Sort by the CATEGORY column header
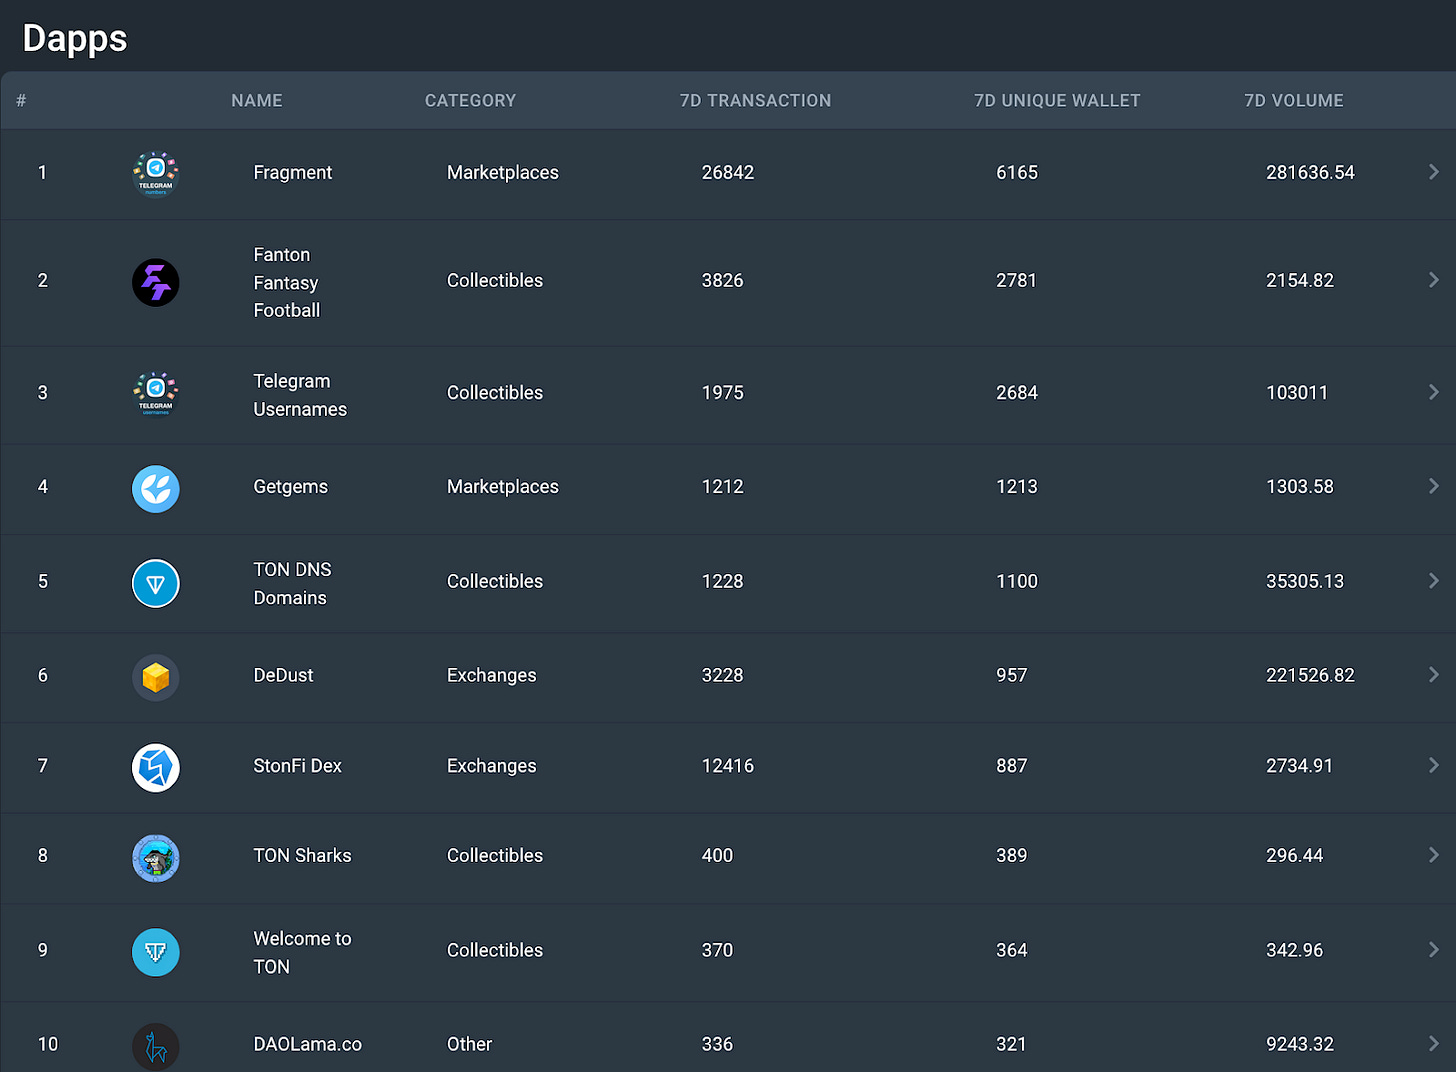1456x1072 pixels. coord(470,100)
